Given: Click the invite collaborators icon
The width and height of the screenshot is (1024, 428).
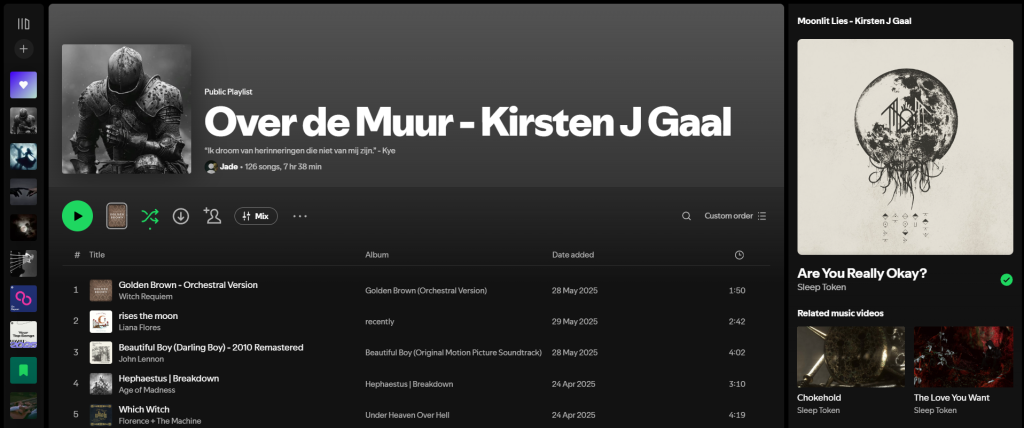Looking at the screenshot, I should pyautogui.click(x=212, y=215).
